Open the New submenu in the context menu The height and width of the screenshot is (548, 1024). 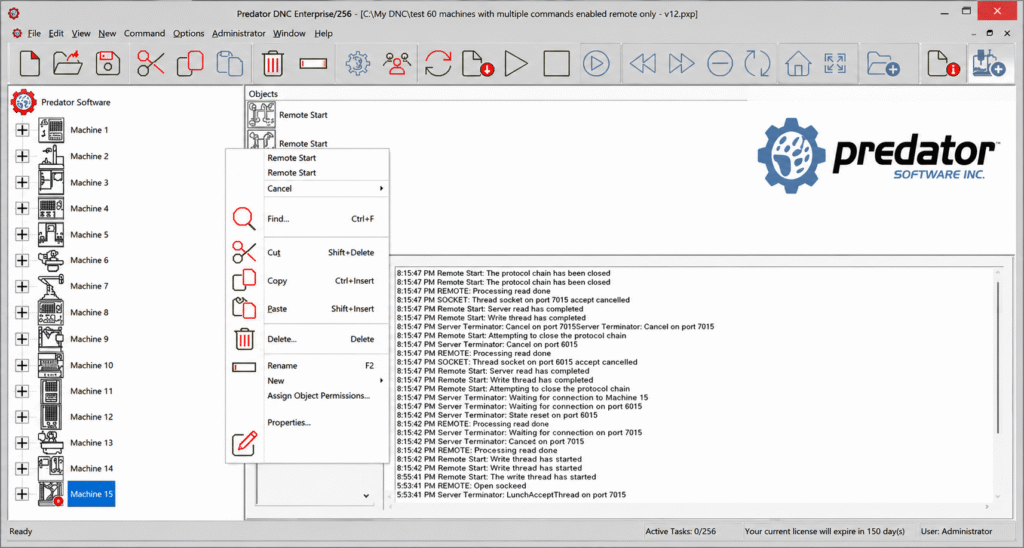[x=325, y=381]
